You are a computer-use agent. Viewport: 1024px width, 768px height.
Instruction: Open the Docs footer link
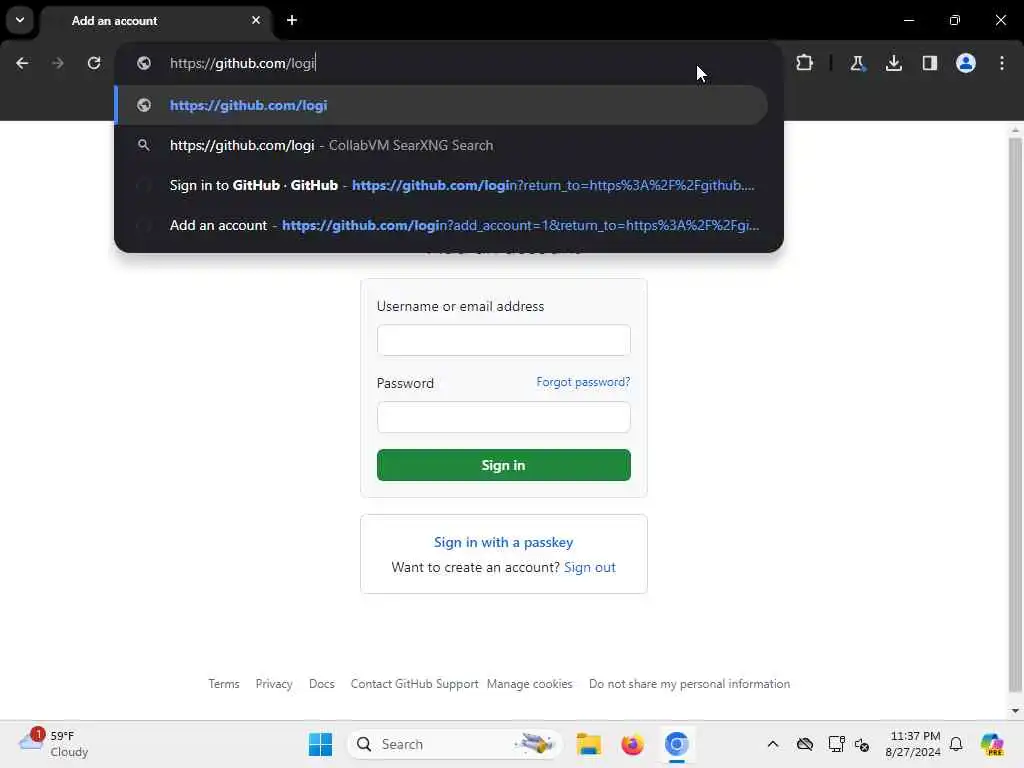tap(321, 684)
